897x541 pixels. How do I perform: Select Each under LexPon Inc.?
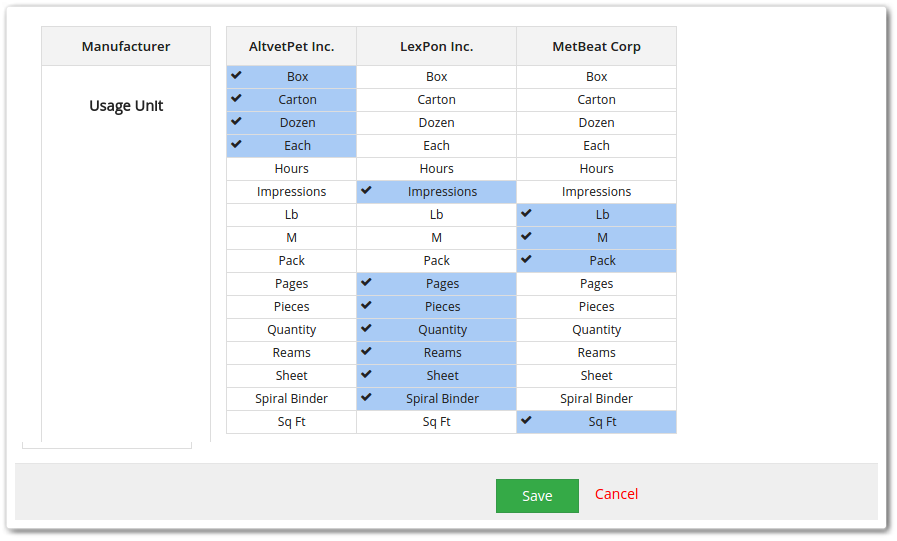pyautogui.click(x=436, y=146)
